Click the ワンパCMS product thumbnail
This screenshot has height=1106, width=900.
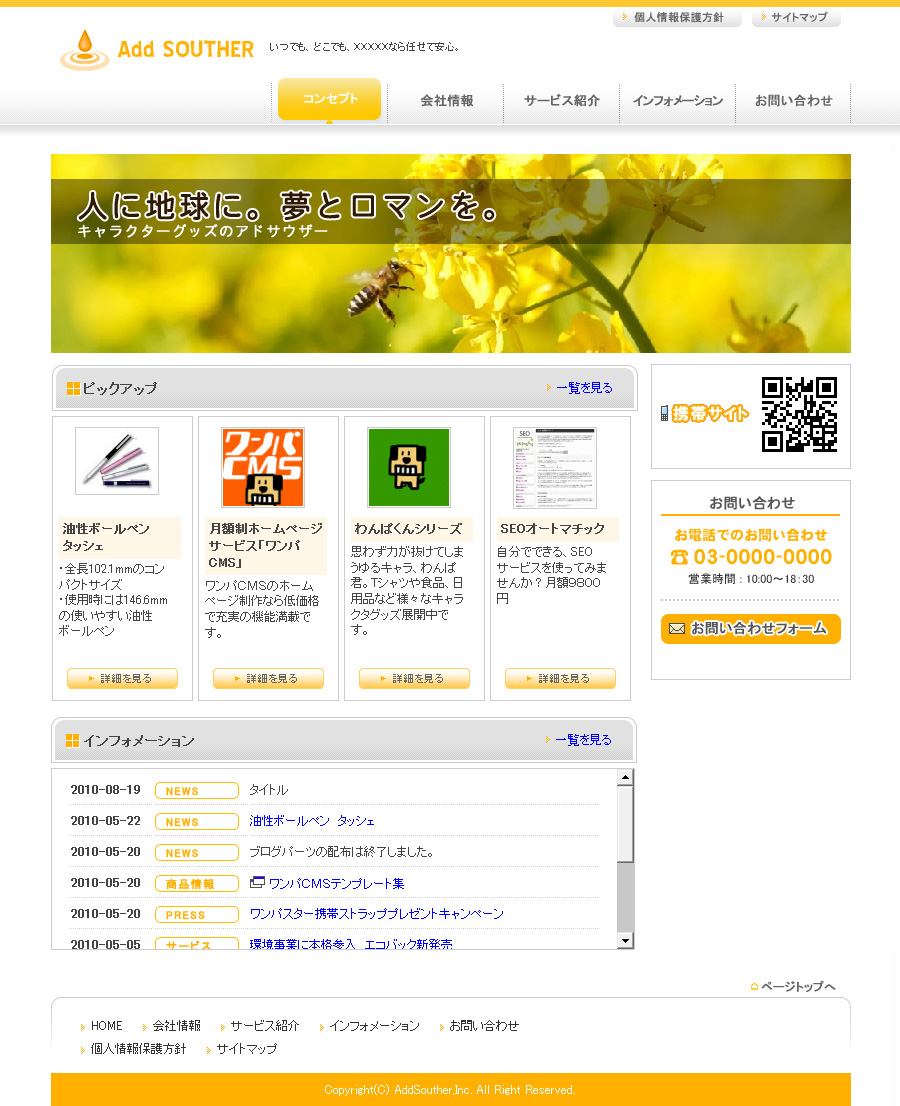(x=263, y=468)
